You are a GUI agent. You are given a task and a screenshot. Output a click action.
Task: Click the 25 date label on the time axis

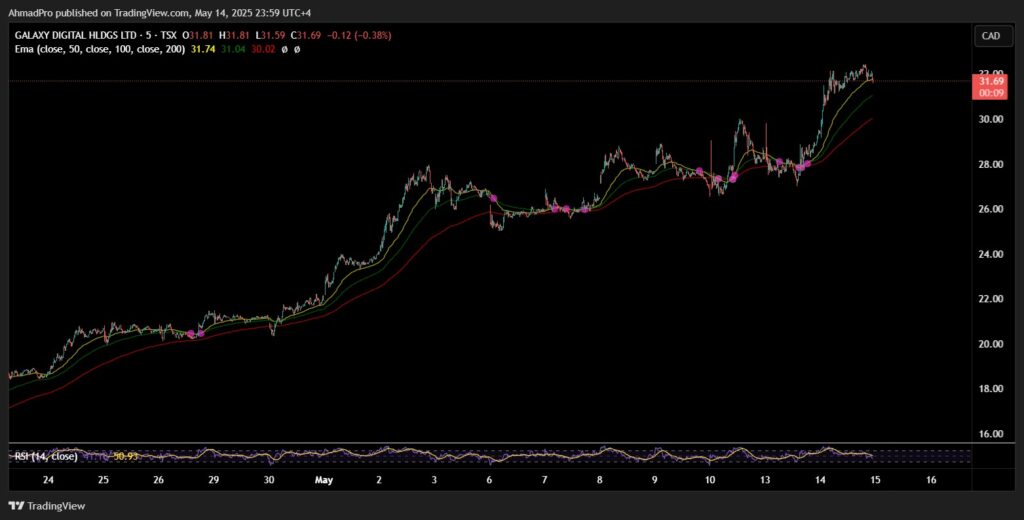tap(103, 480)
